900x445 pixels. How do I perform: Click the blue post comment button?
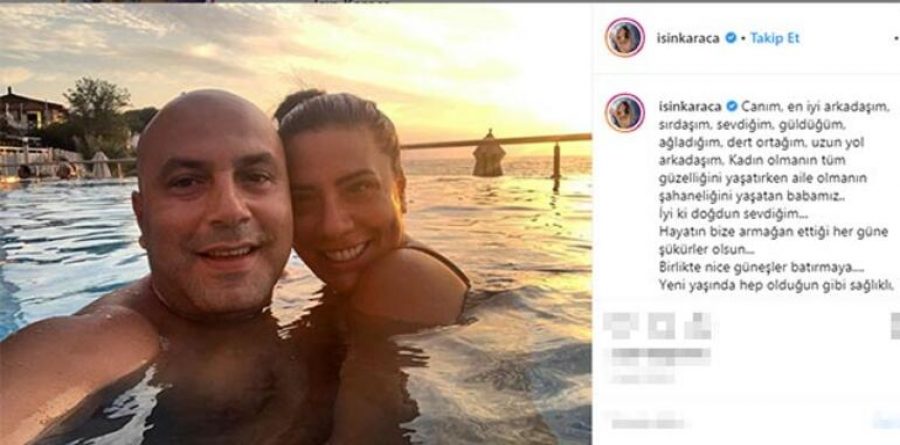(x=887, y=423)
